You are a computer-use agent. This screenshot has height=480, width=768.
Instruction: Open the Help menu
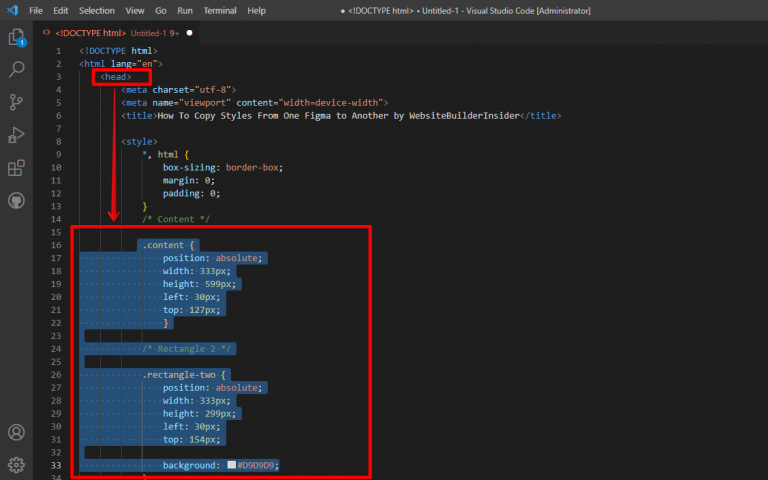coord(257,10)
